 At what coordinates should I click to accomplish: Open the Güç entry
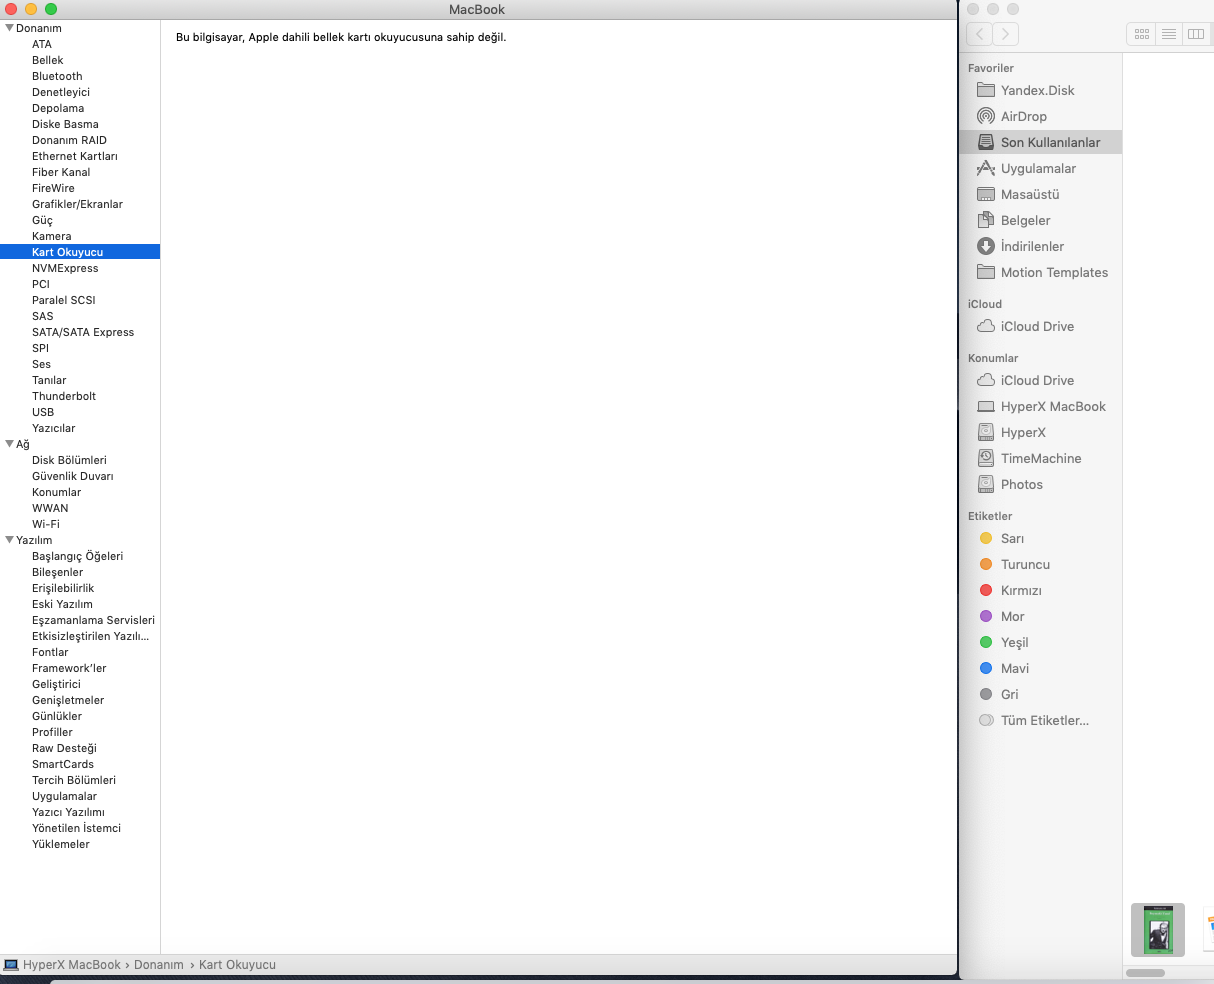tap(42, 220)
